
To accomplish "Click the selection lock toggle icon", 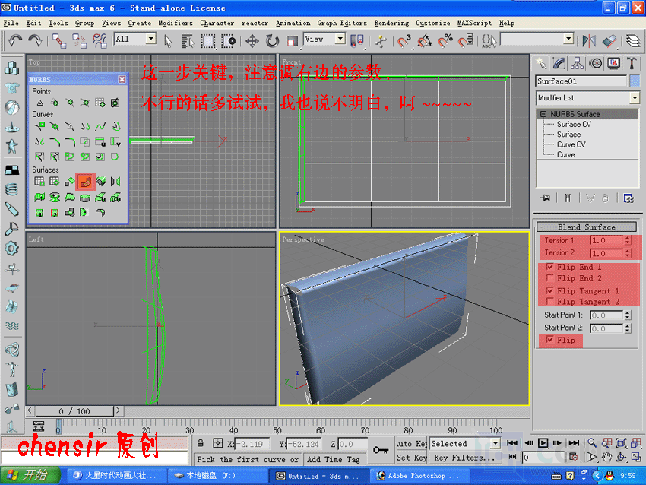I will (x=201, y=443).
